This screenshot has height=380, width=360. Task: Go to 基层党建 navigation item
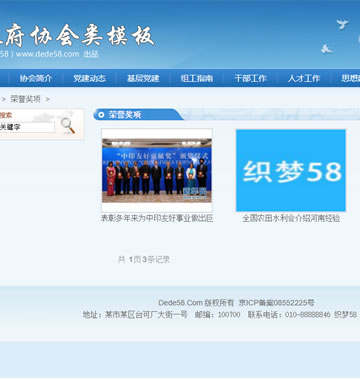(x=143, y=78)
